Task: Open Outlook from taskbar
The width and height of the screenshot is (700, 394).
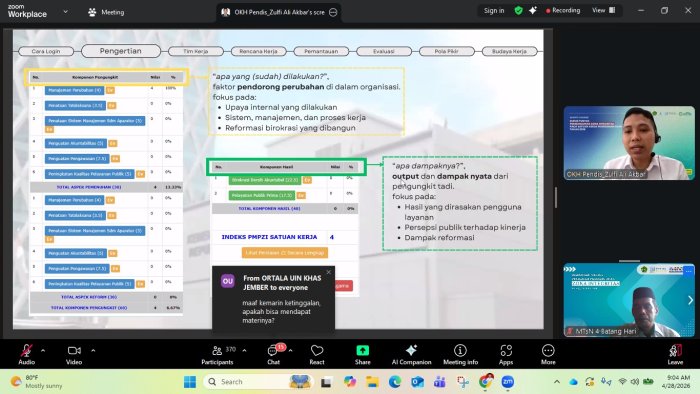Action: 417,382
